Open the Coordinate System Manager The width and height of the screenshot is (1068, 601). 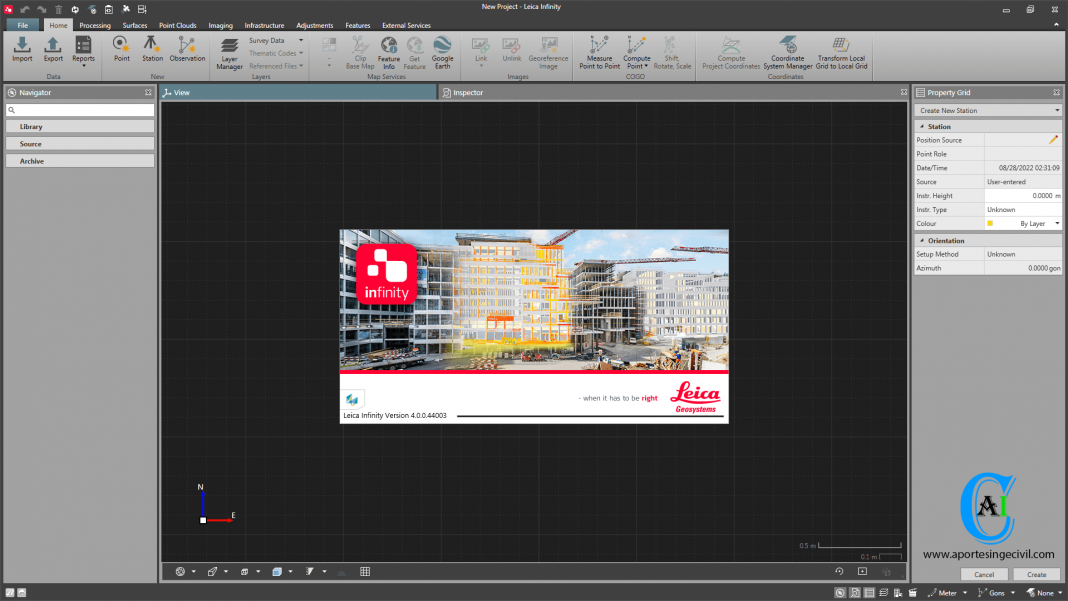[x=787, y=52]
